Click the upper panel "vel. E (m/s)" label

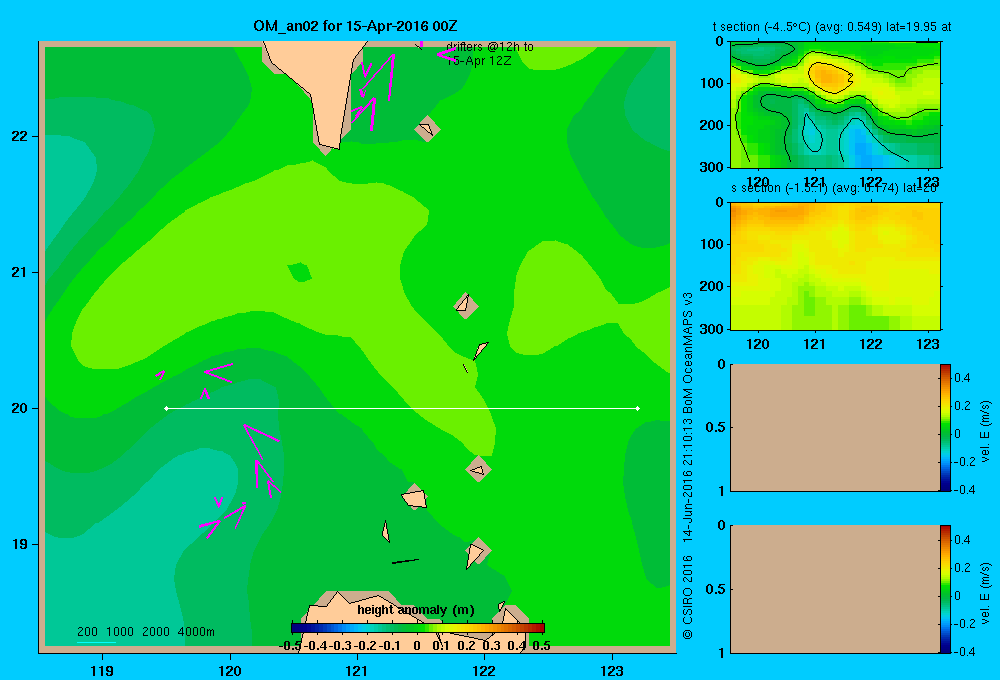click(x=986, y=431)
